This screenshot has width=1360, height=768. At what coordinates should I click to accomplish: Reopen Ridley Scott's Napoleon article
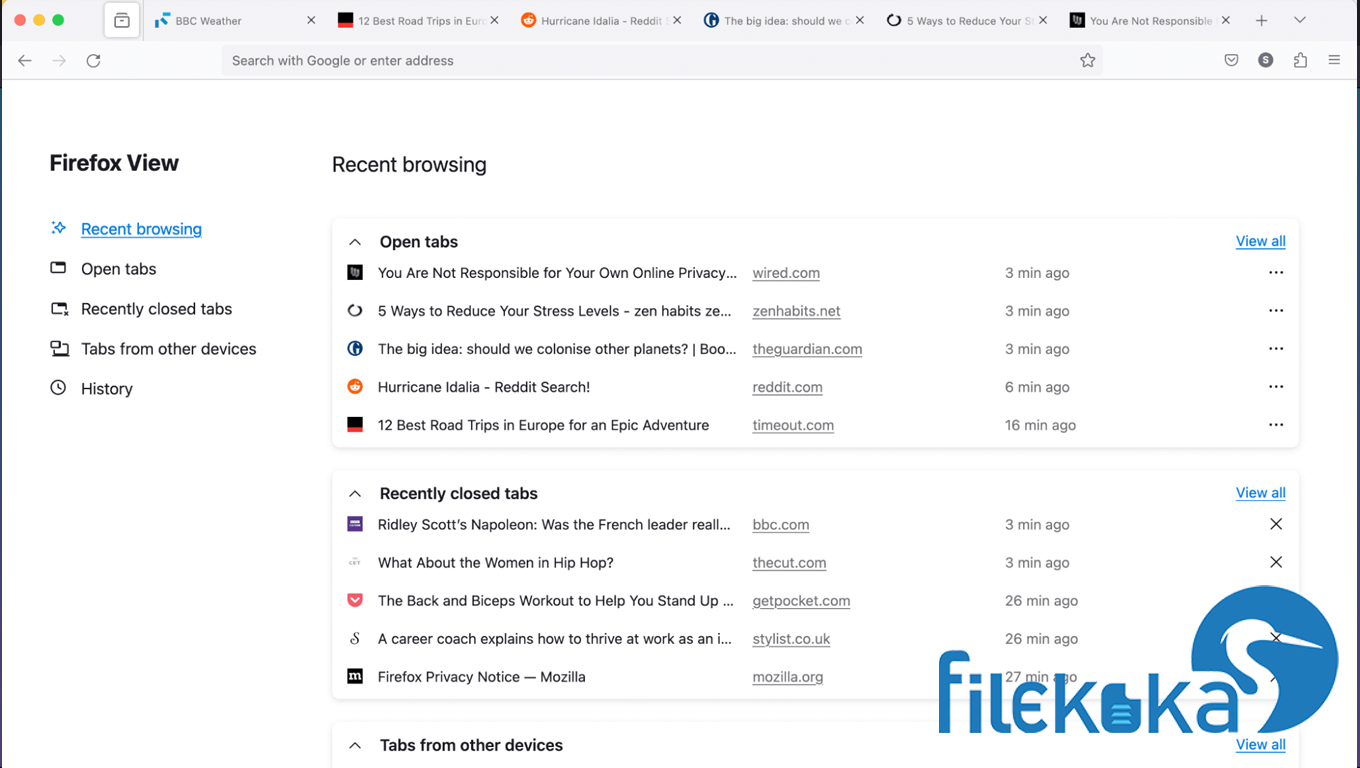(x=554, y=525)
